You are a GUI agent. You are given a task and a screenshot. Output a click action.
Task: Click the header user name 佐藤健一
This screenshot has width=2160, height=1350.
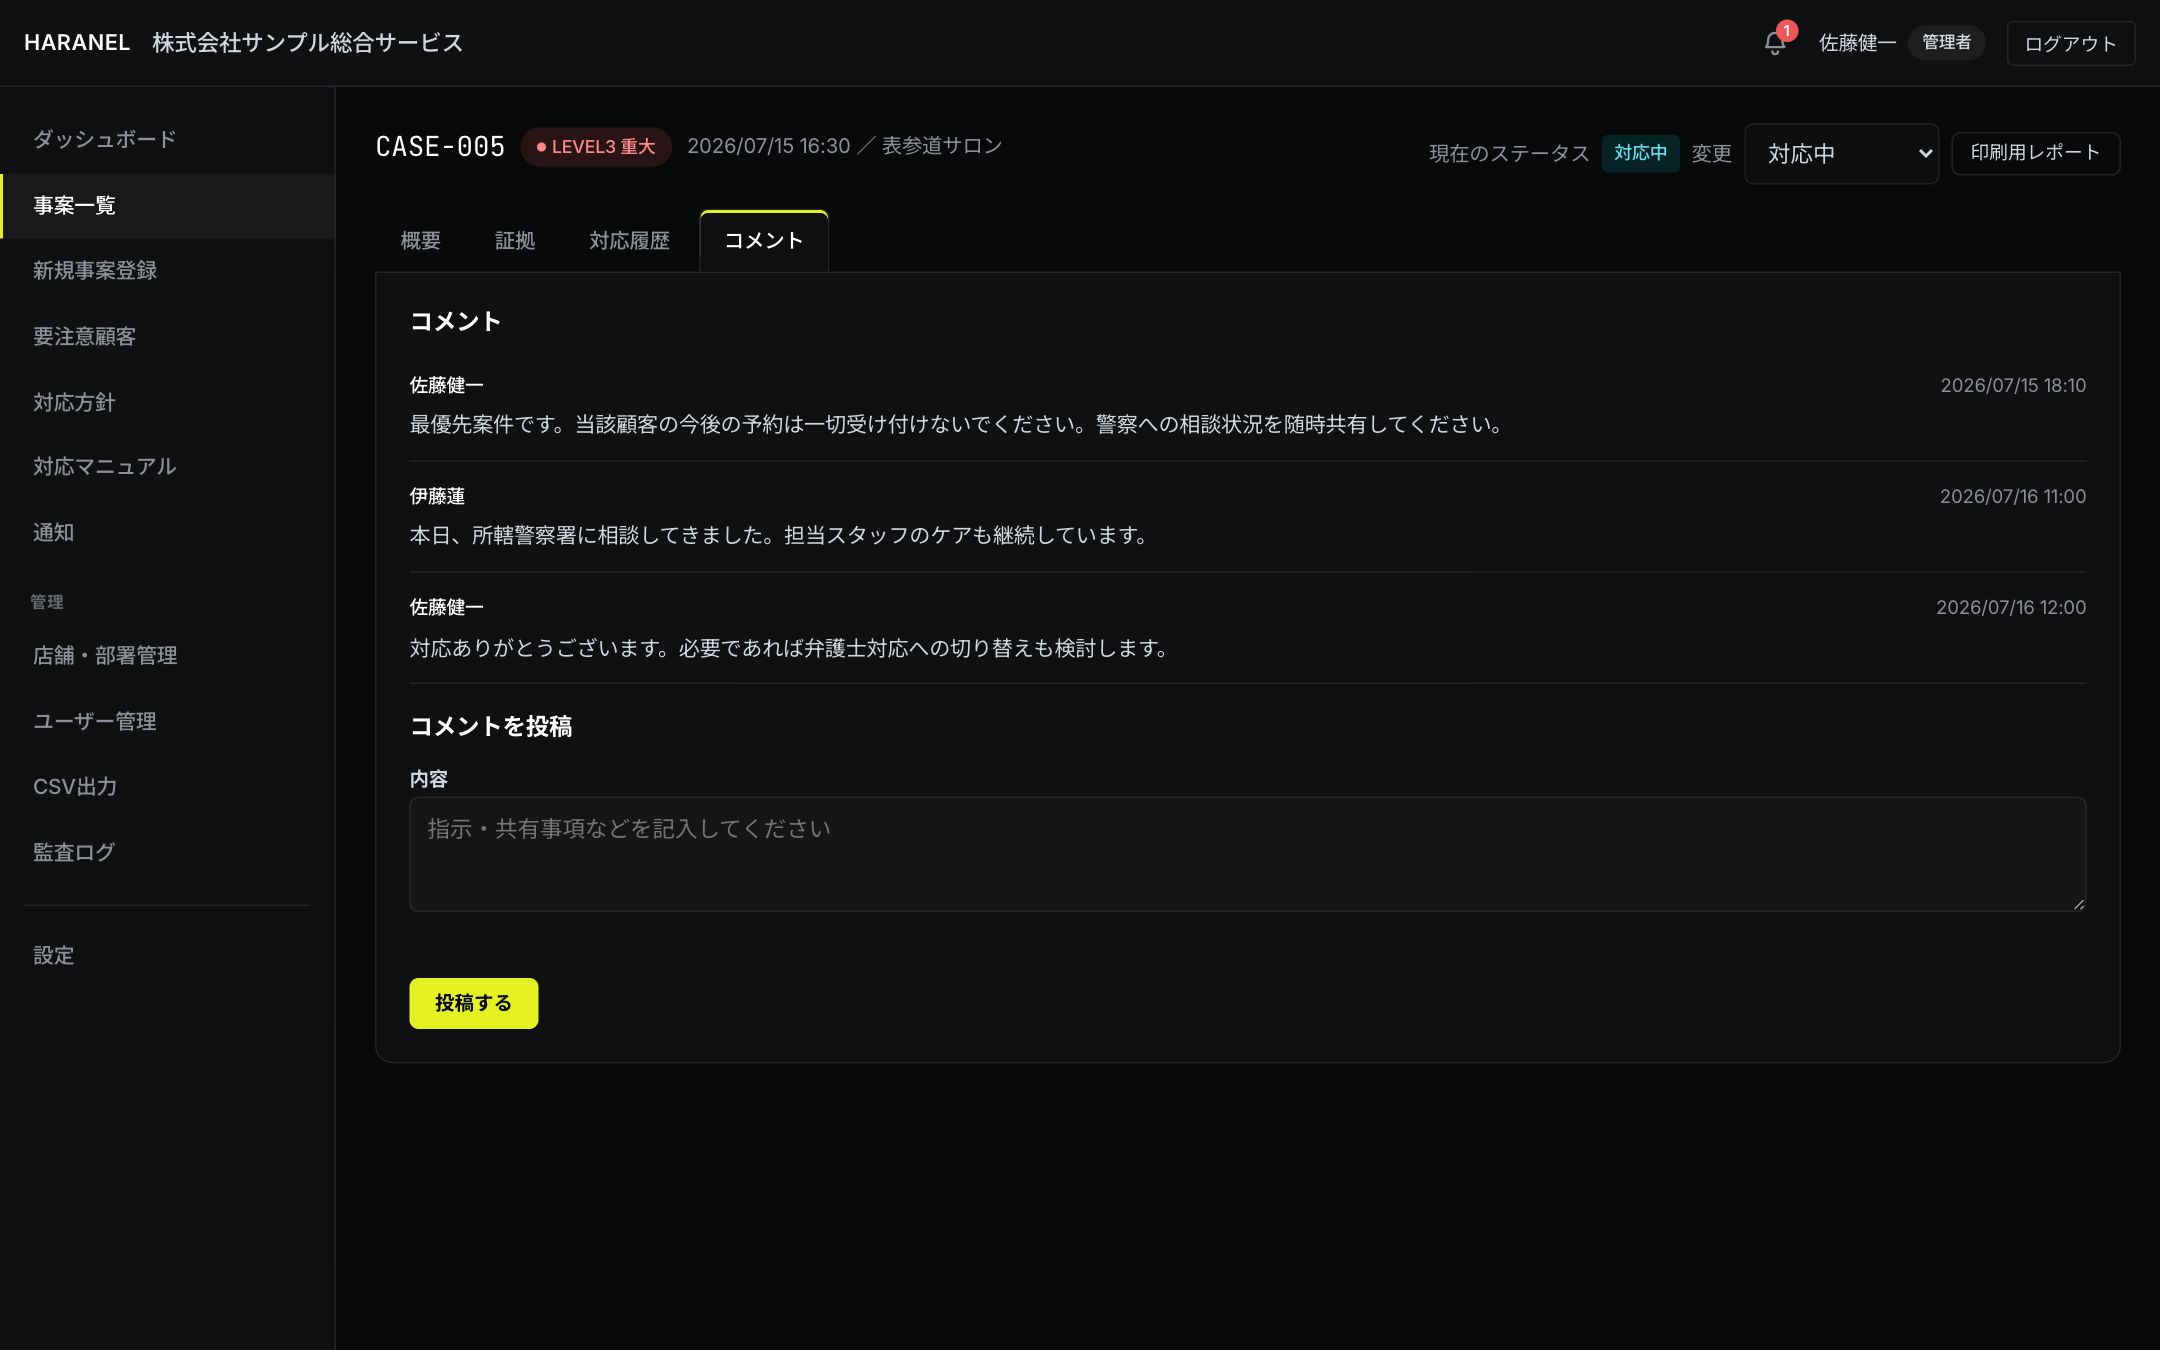click(1857, 43)
